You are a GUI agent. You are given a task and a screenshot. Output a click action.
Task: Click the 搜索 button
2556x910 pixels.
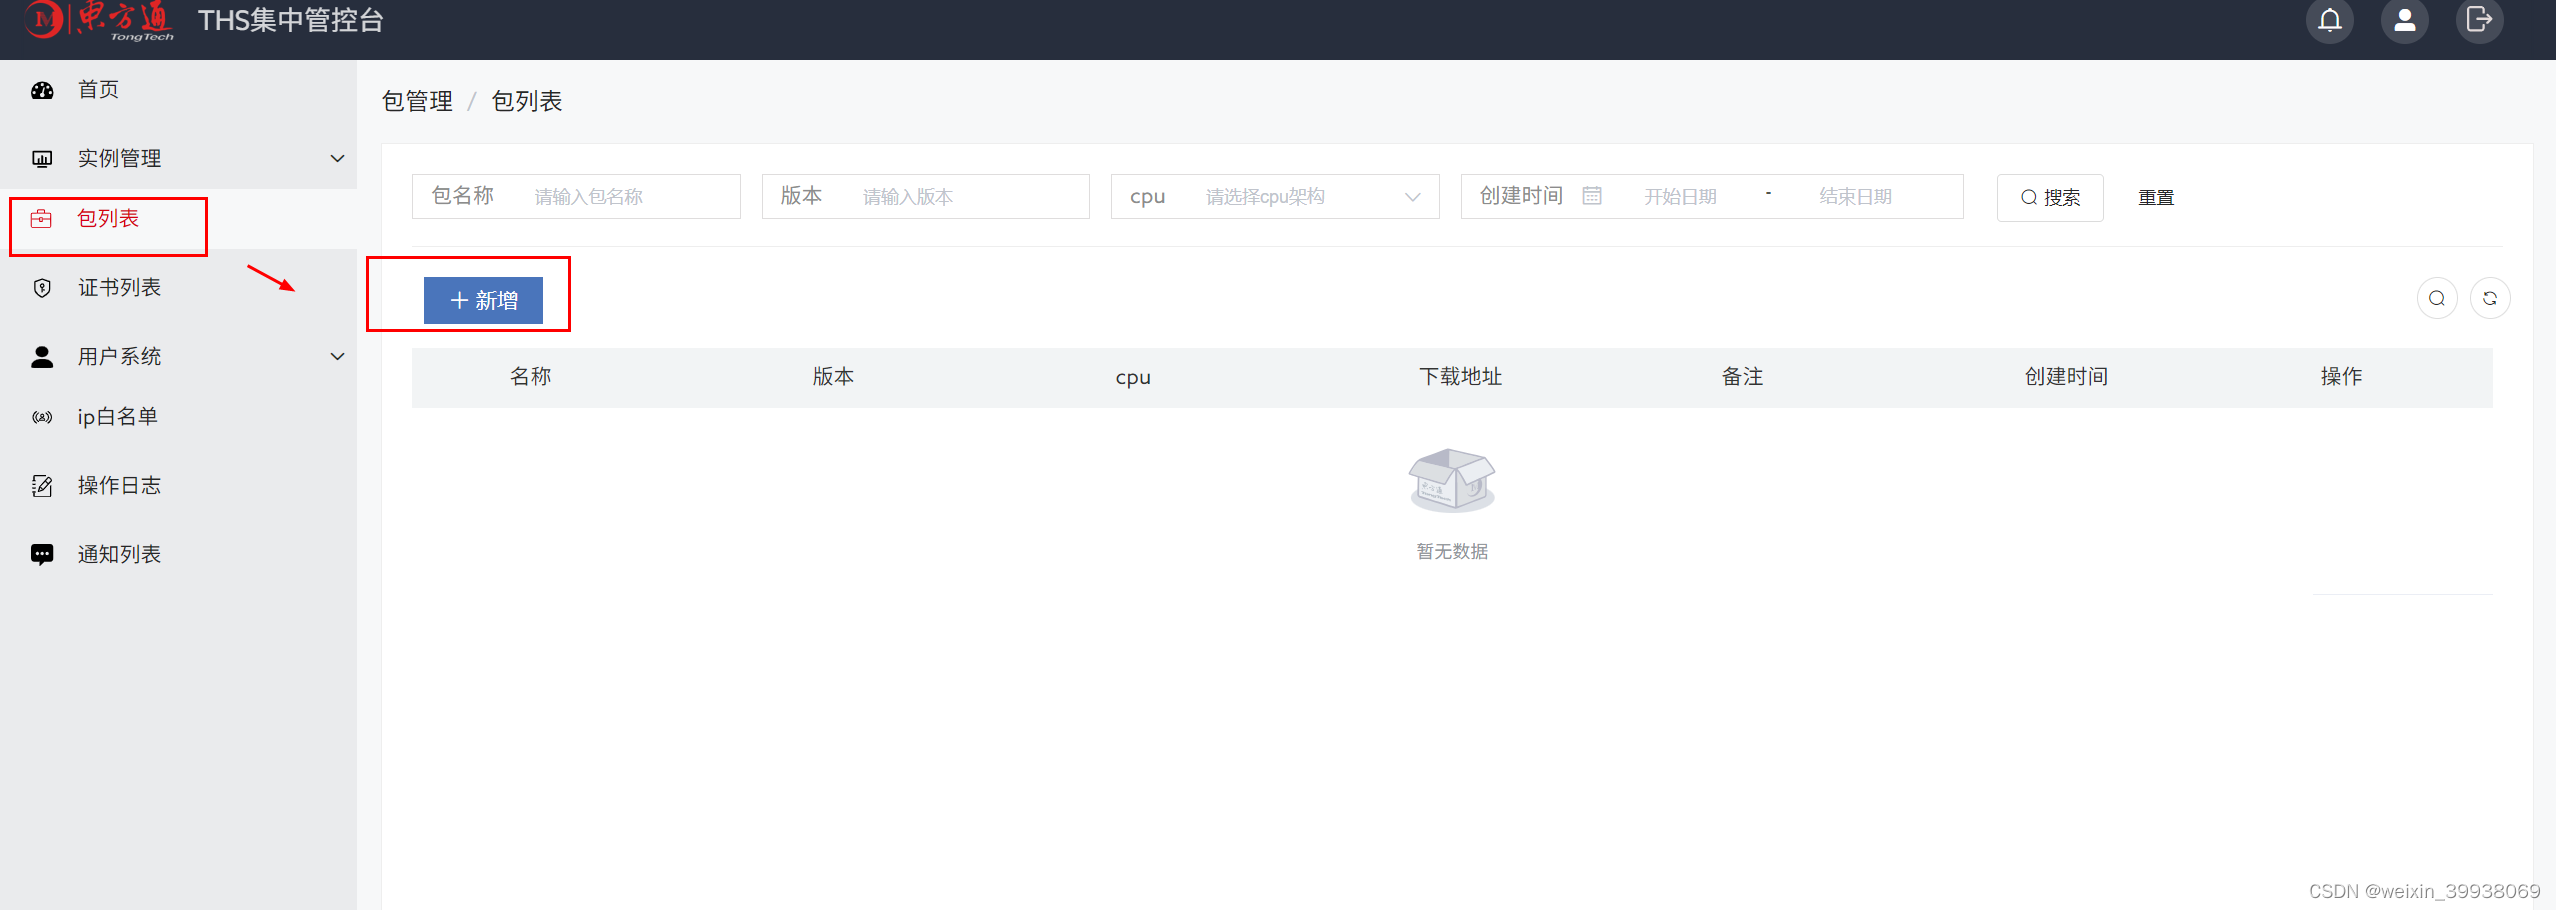[x=2049, y=198]
